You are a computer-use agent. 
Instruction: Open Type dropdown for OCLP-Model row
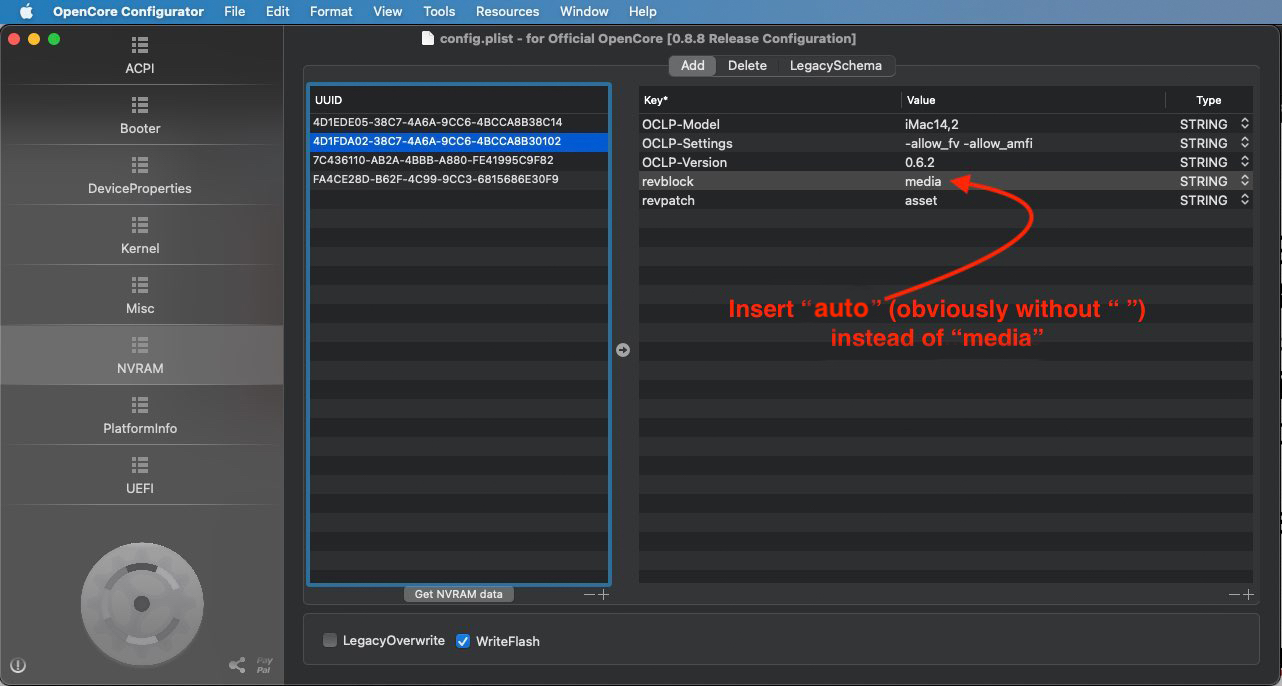(1245, 124)
